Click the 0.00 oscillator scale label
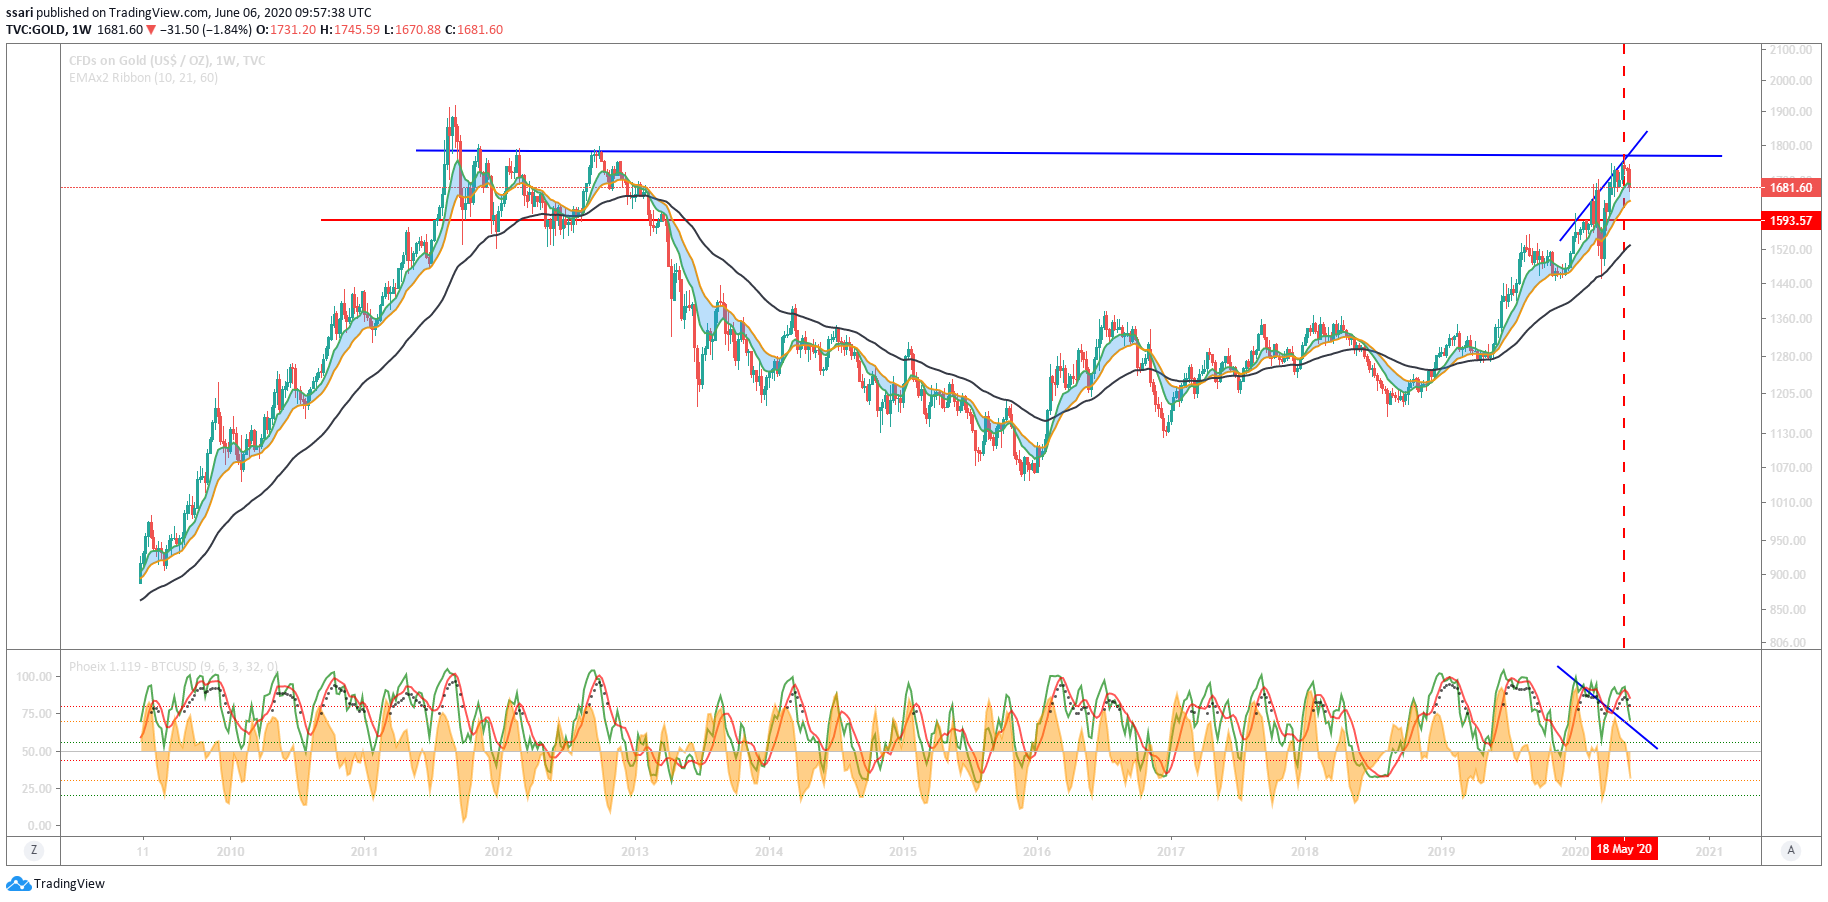 40,826
